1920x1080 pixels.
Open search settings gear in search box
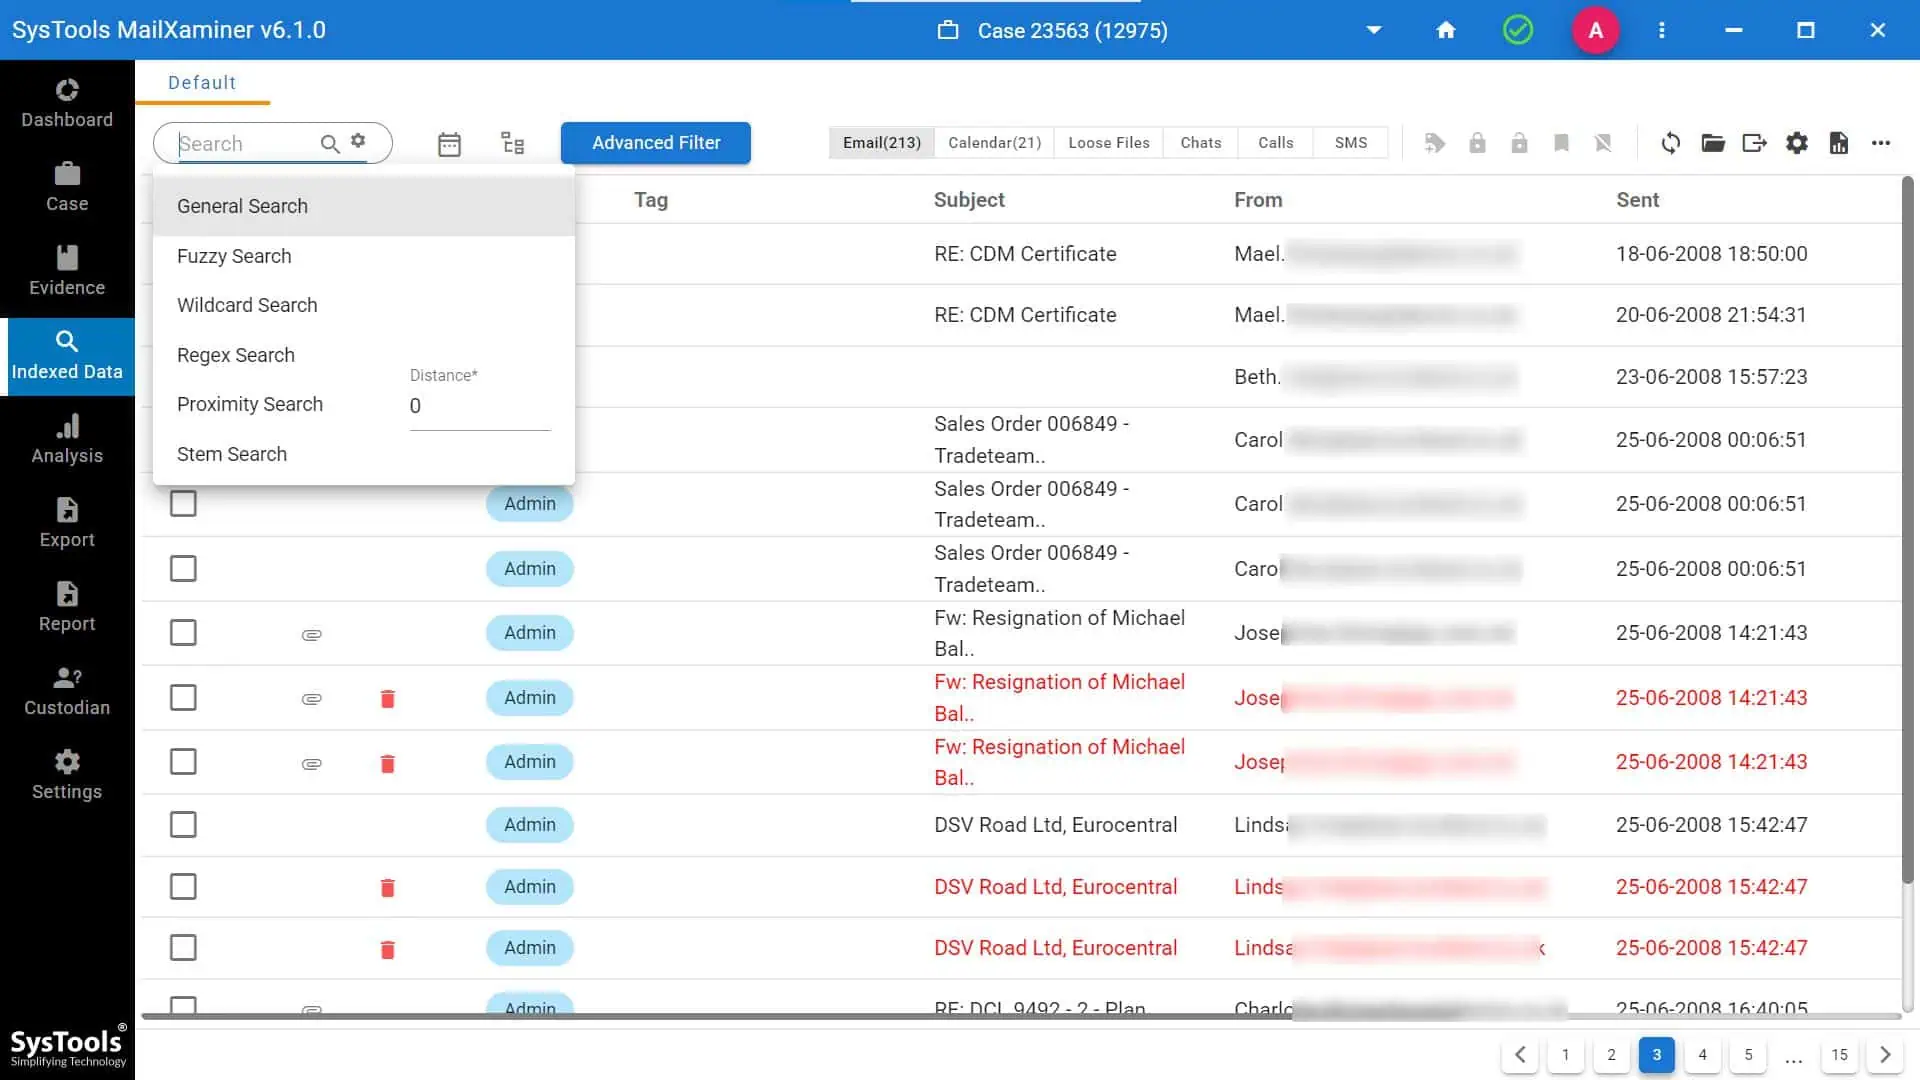(358, 140)
